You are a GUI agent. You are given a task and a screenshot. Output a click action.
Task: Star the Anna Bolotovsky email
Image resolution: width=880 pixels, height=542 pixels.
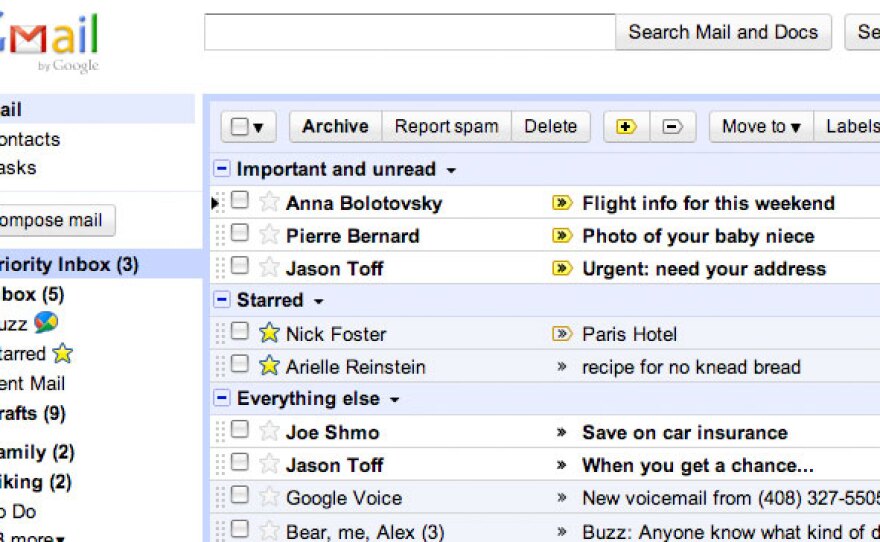click(x=268, y=202)
